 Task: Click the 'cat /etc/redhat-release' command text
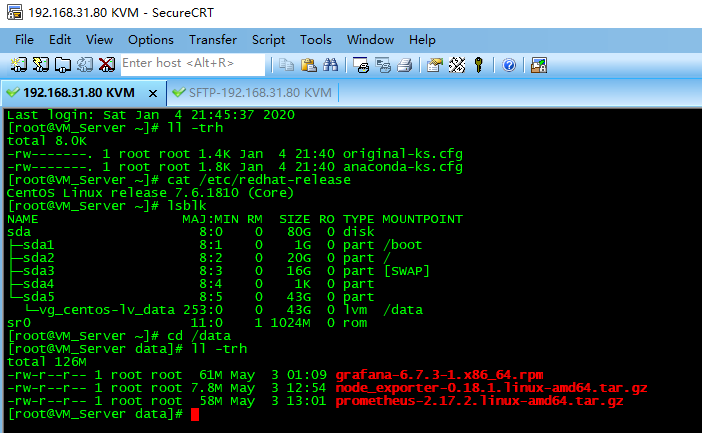pos(259,180)
